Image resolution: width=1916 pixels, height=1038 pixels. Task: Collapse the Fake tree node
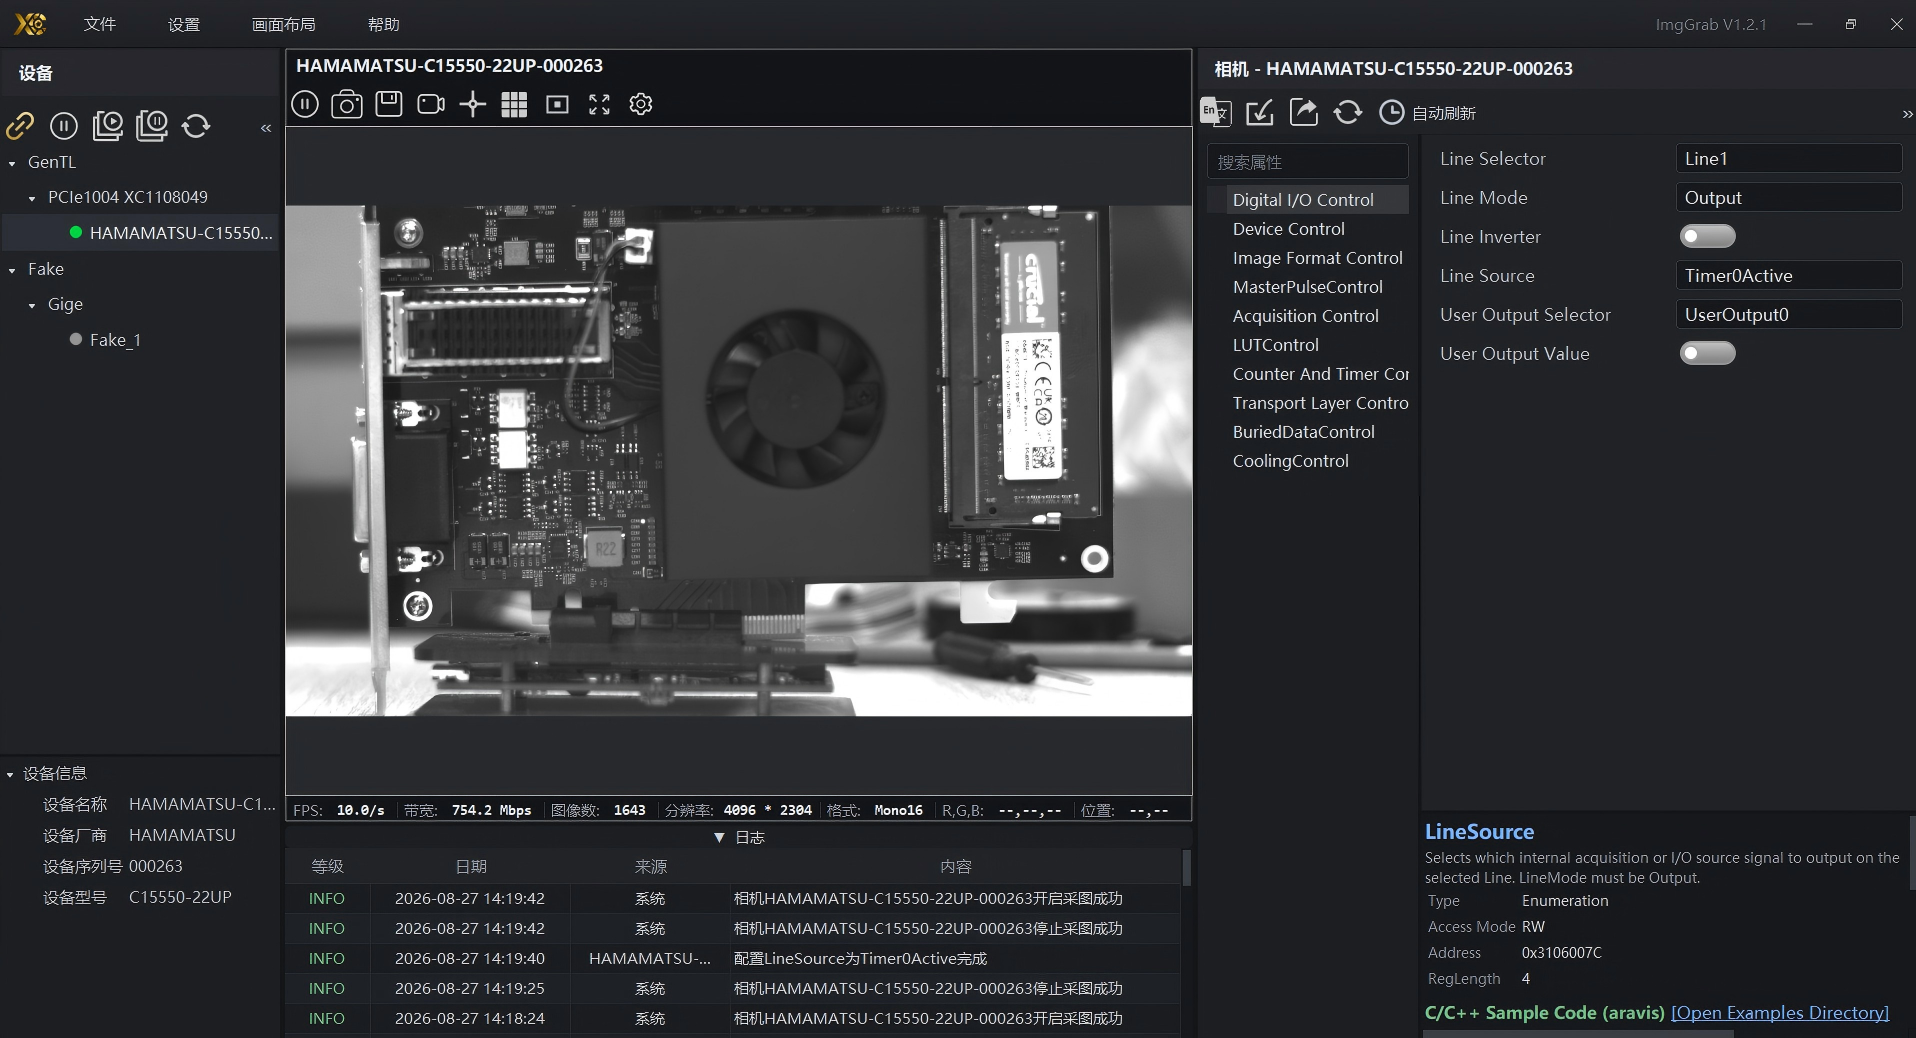point(12,270)
